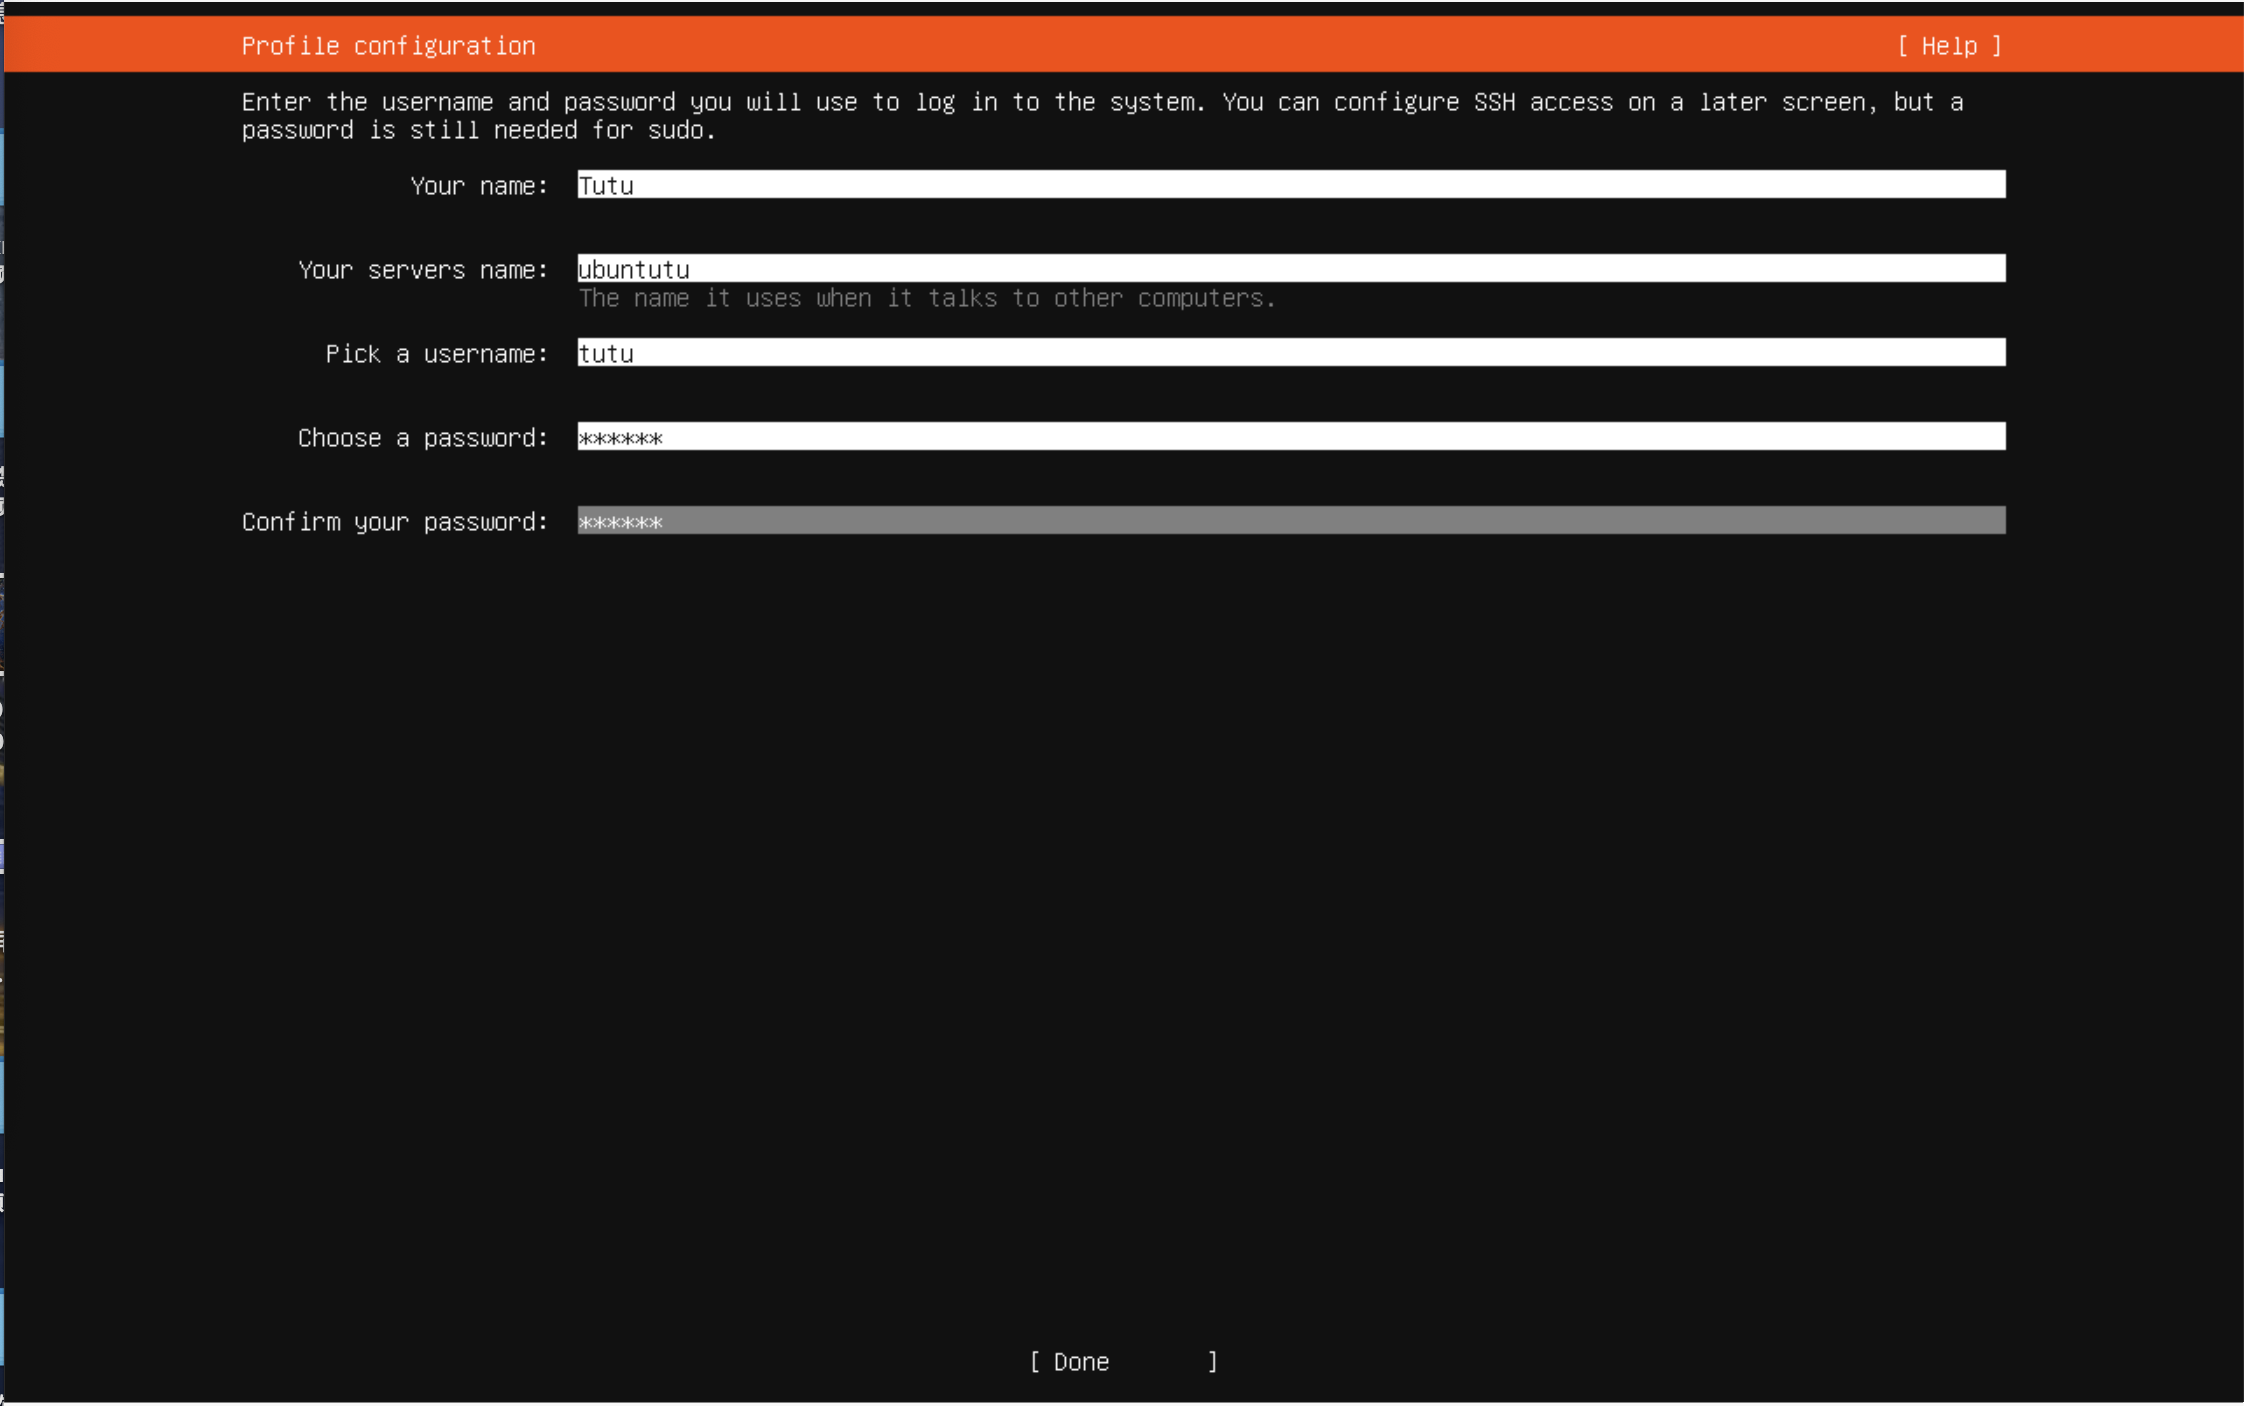Click 'password is still needed for sudo' line
The image size is (2244, 1406).
478,131
